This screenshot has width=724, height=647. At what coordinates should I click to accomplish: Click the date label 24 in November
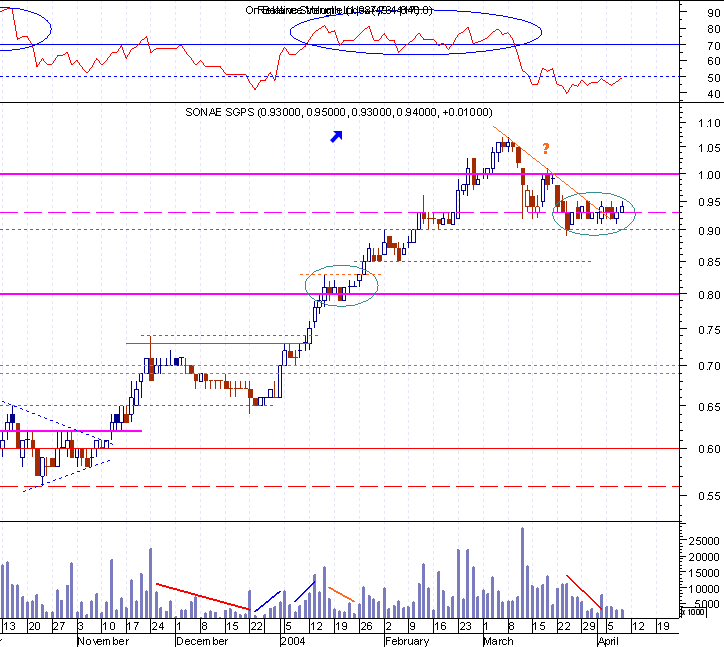point(158,627)
